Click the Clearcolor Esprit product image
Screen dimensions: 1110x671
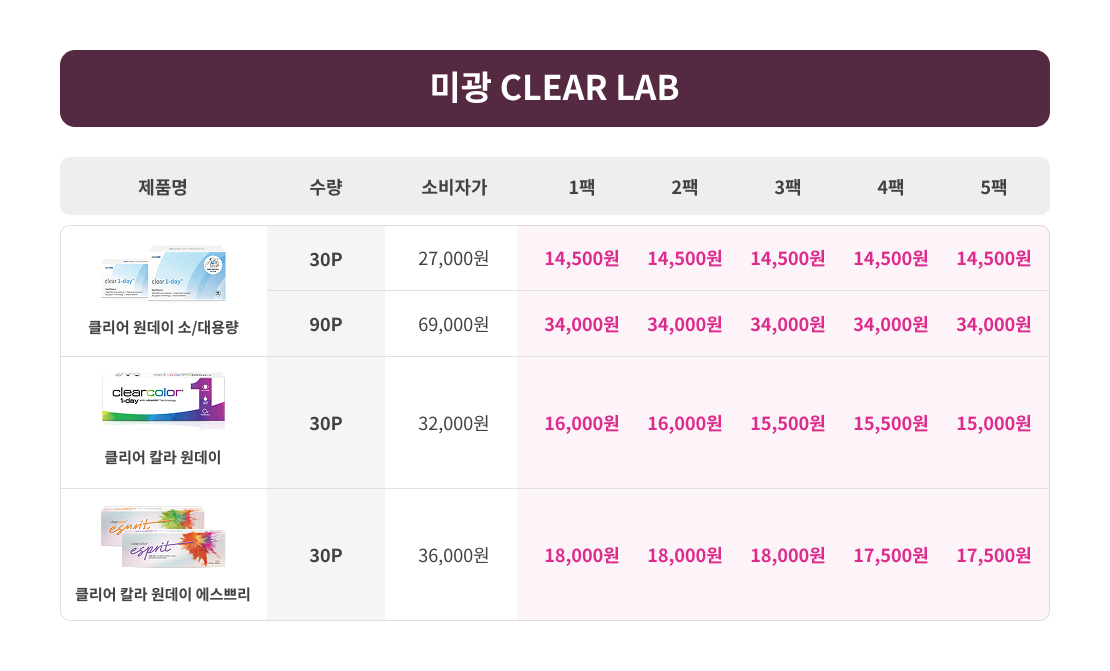coord(163,535)
